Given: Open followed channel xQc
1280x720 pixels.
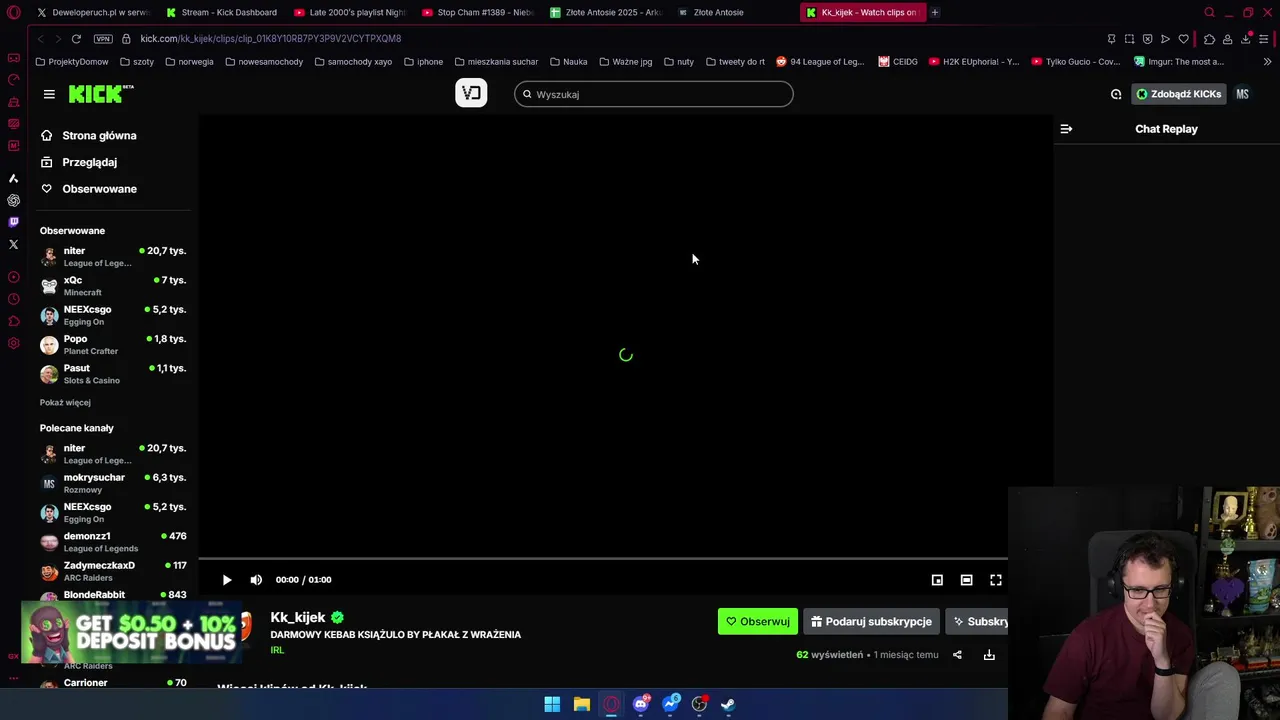Looking at the screenshot, I should (113, 286).
